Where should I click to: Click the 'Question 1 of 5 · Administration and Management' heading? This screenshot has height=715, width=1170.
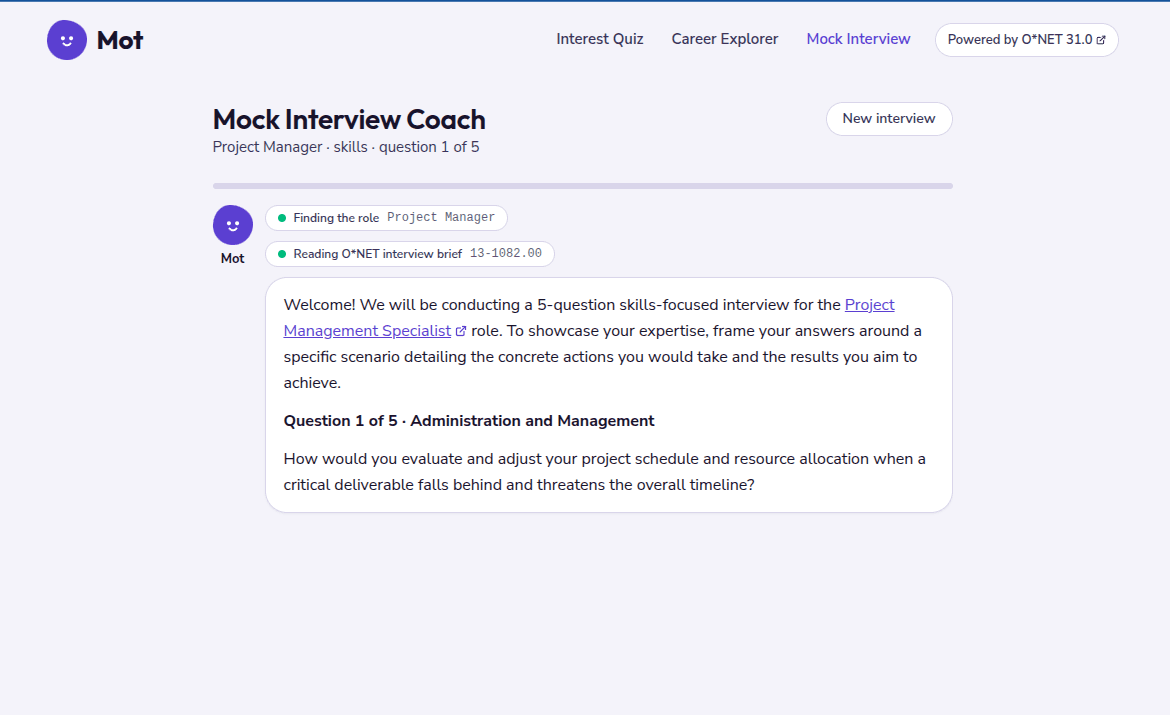pyautogui.click(x=469, y=421)
